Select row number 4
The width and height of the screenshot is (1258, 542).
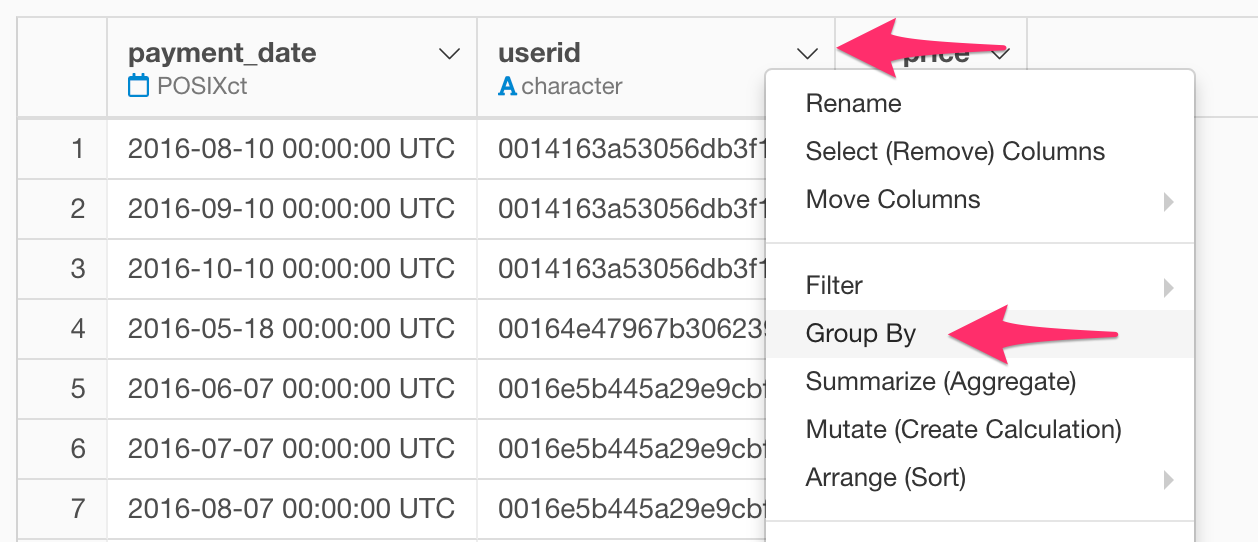[77, 328]
